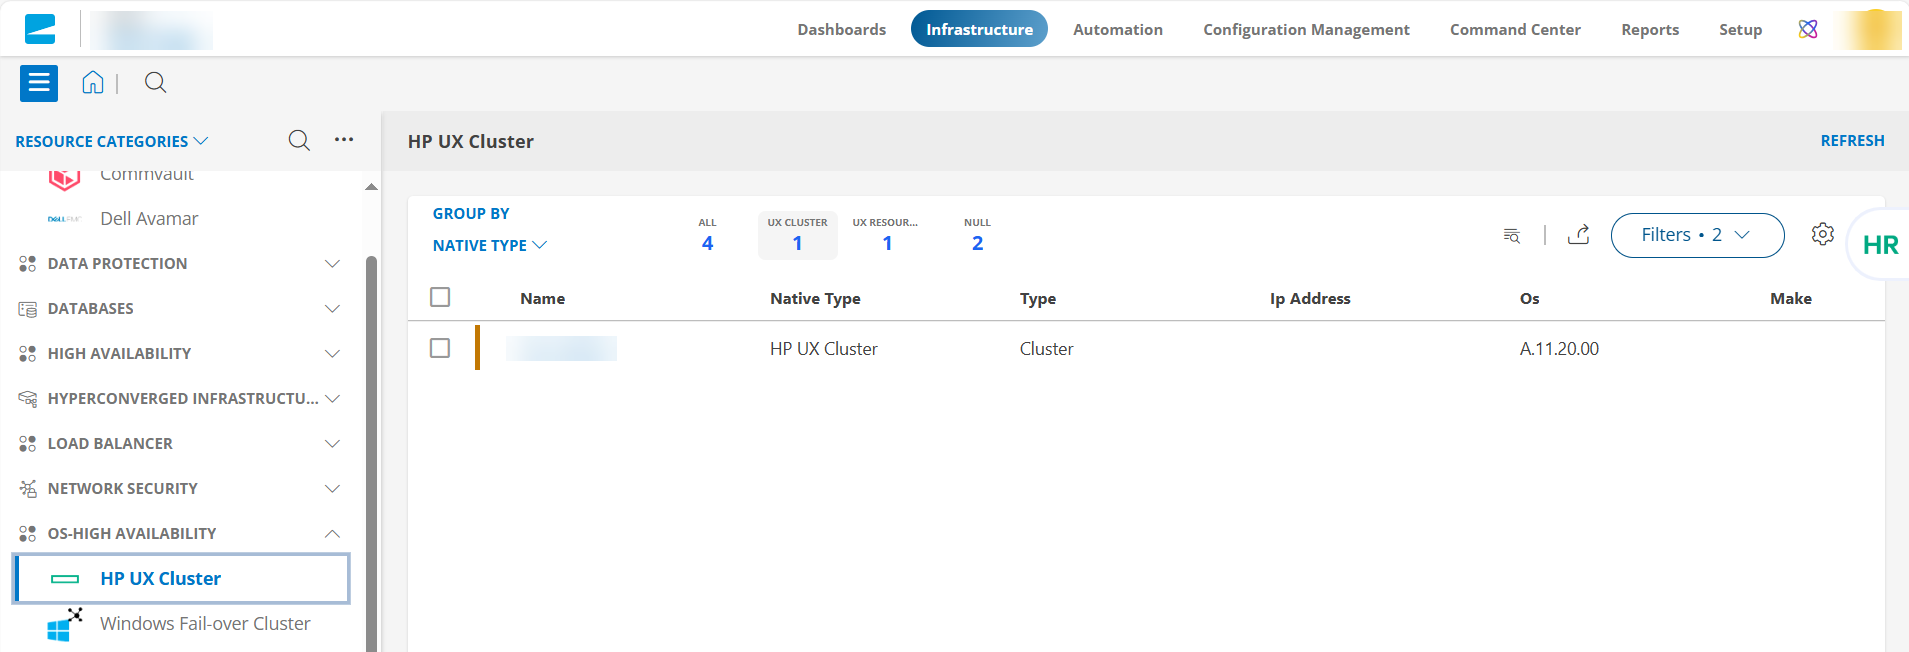Click the A.11.20.00 OS value

coord(1559,349)
